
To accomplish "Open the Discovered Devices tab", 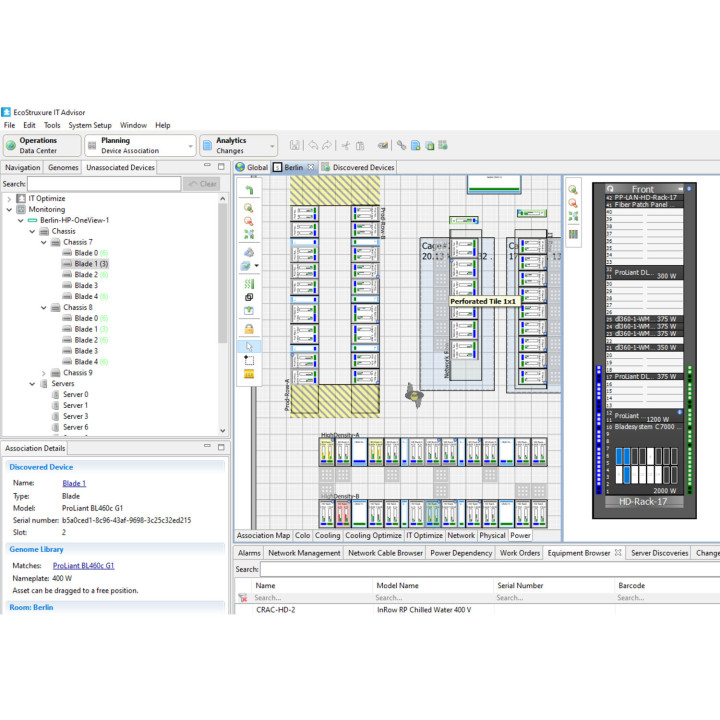I will (x=358, y=168).
